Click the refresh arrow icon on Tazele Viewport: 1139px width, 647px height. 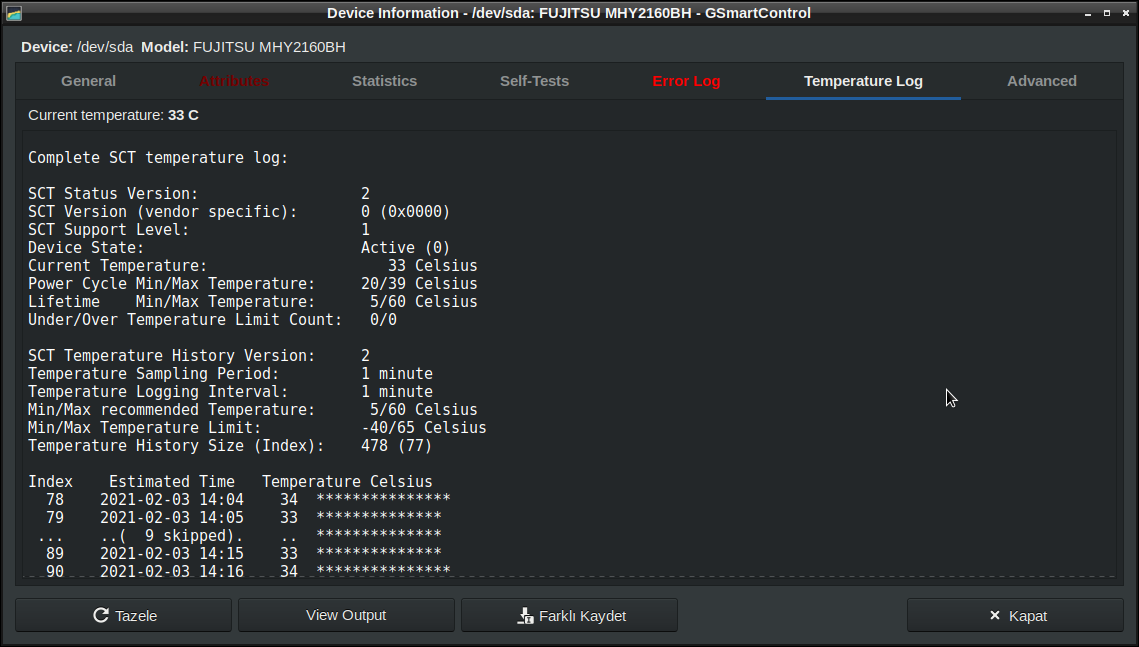pyautogui.click(x=101, y=616)
